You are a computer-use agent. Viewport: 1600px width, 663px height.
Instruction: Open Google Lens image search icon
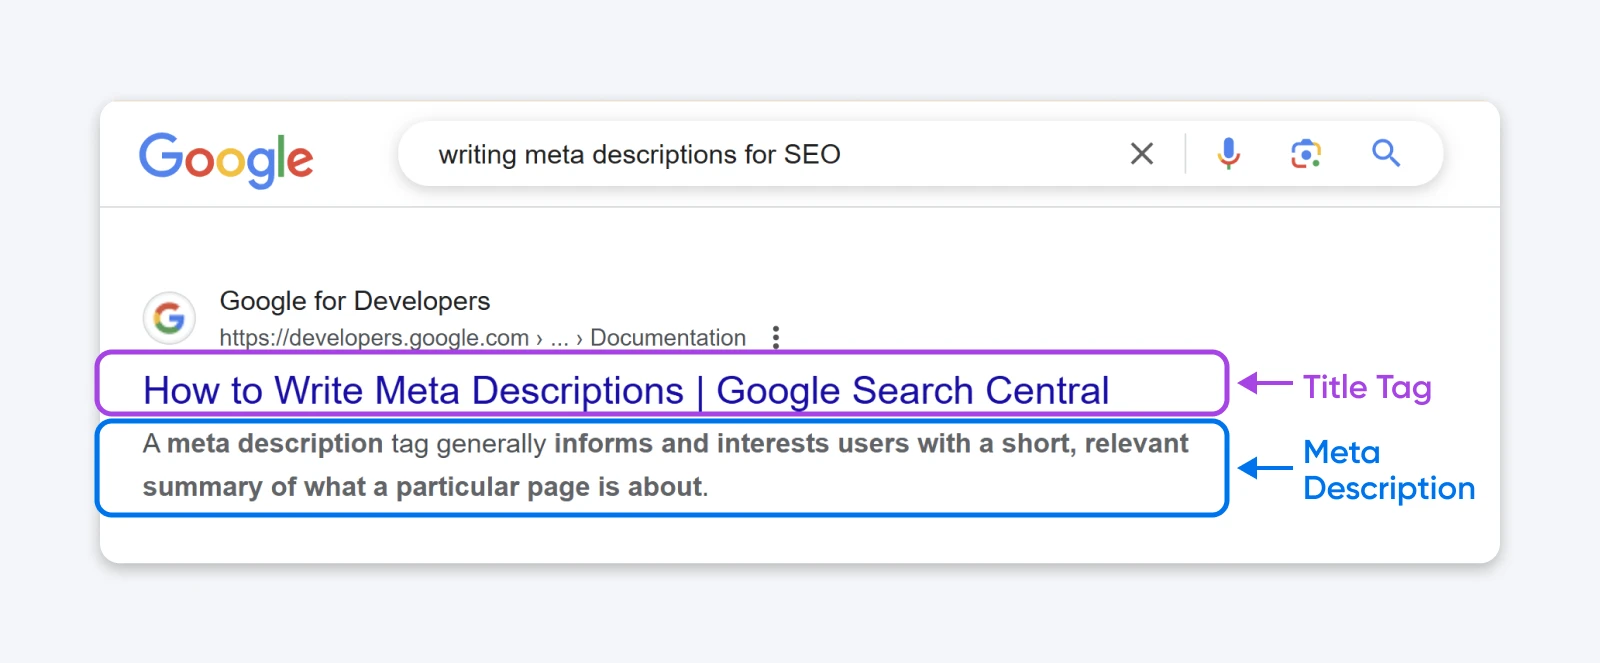click(1306, 154)
